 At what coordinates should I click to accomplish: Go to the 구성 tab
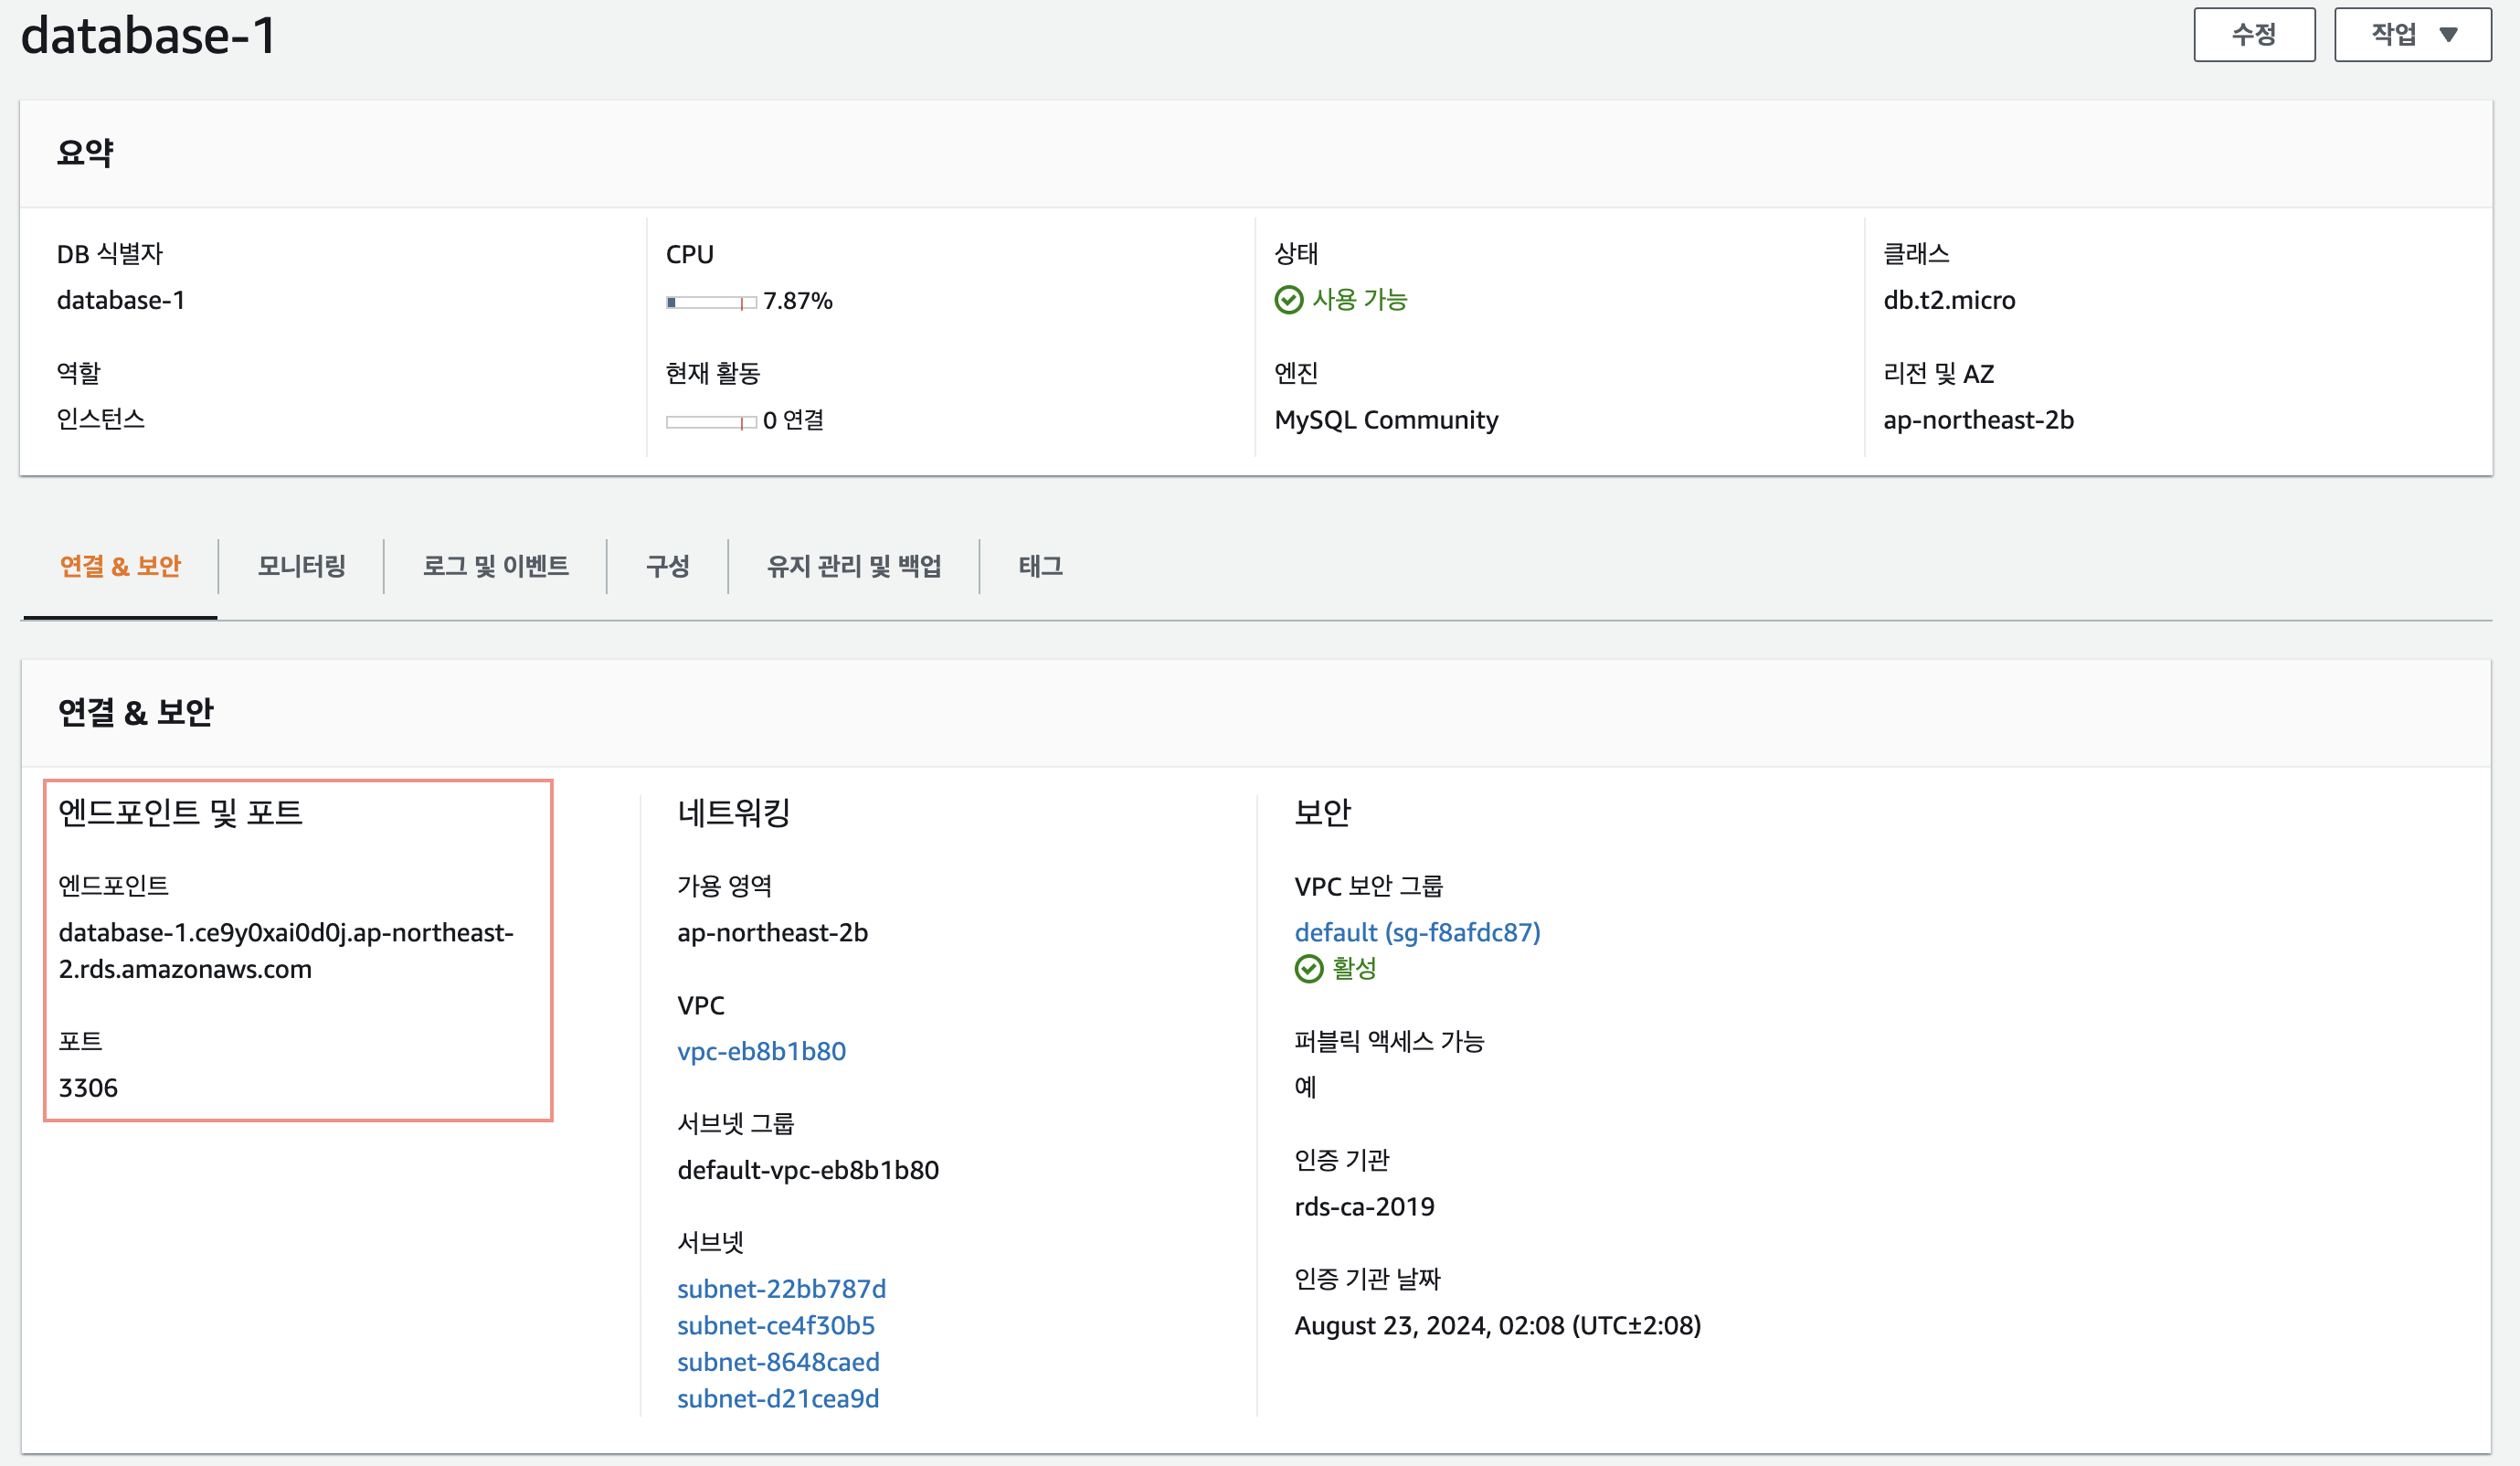[667, 566]
